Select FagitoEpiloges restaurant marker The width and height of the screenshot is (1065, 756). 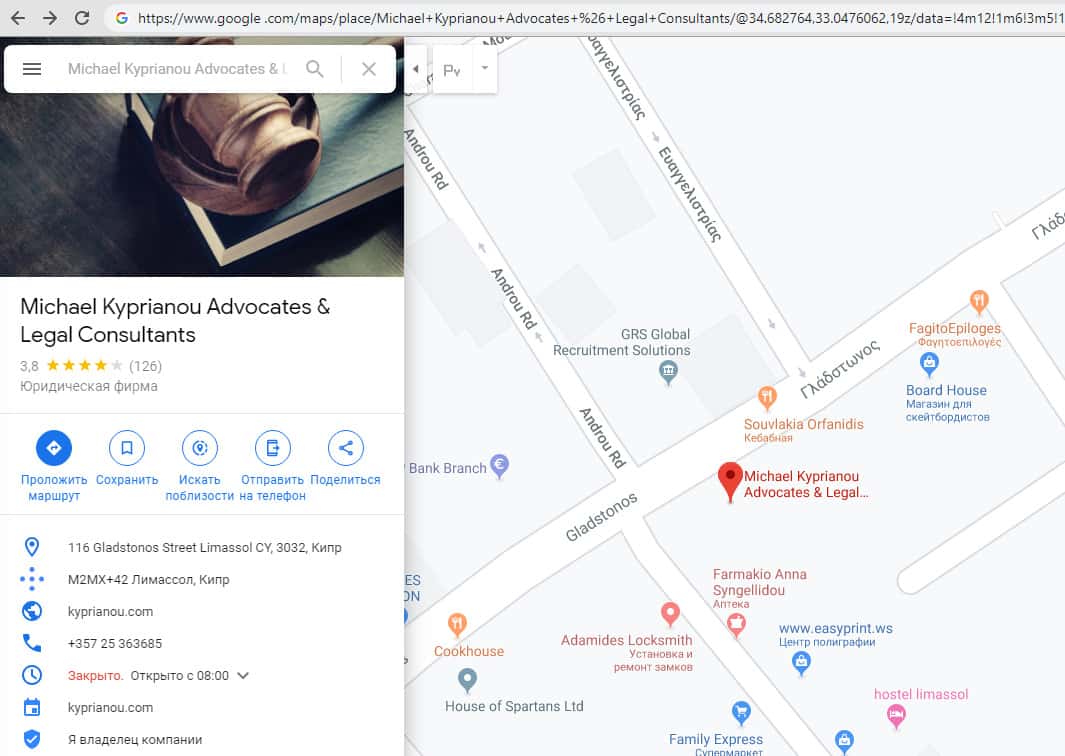click(979, 302)
